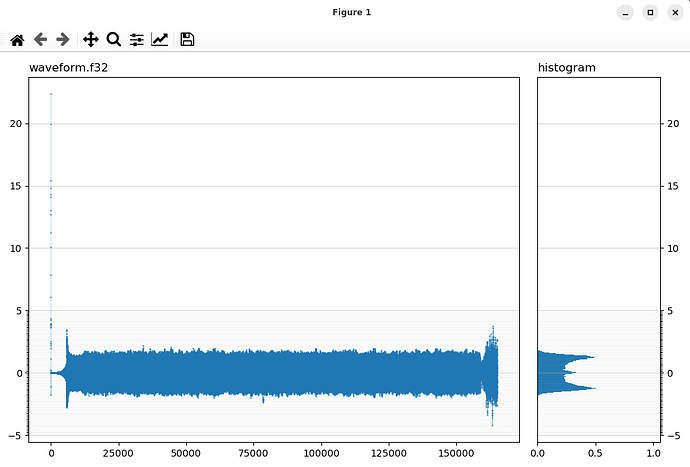The width and height of the screenshot is (690, 467).
Task: Maximize the Figure 1 window
Action: click(x=650, y=12)
